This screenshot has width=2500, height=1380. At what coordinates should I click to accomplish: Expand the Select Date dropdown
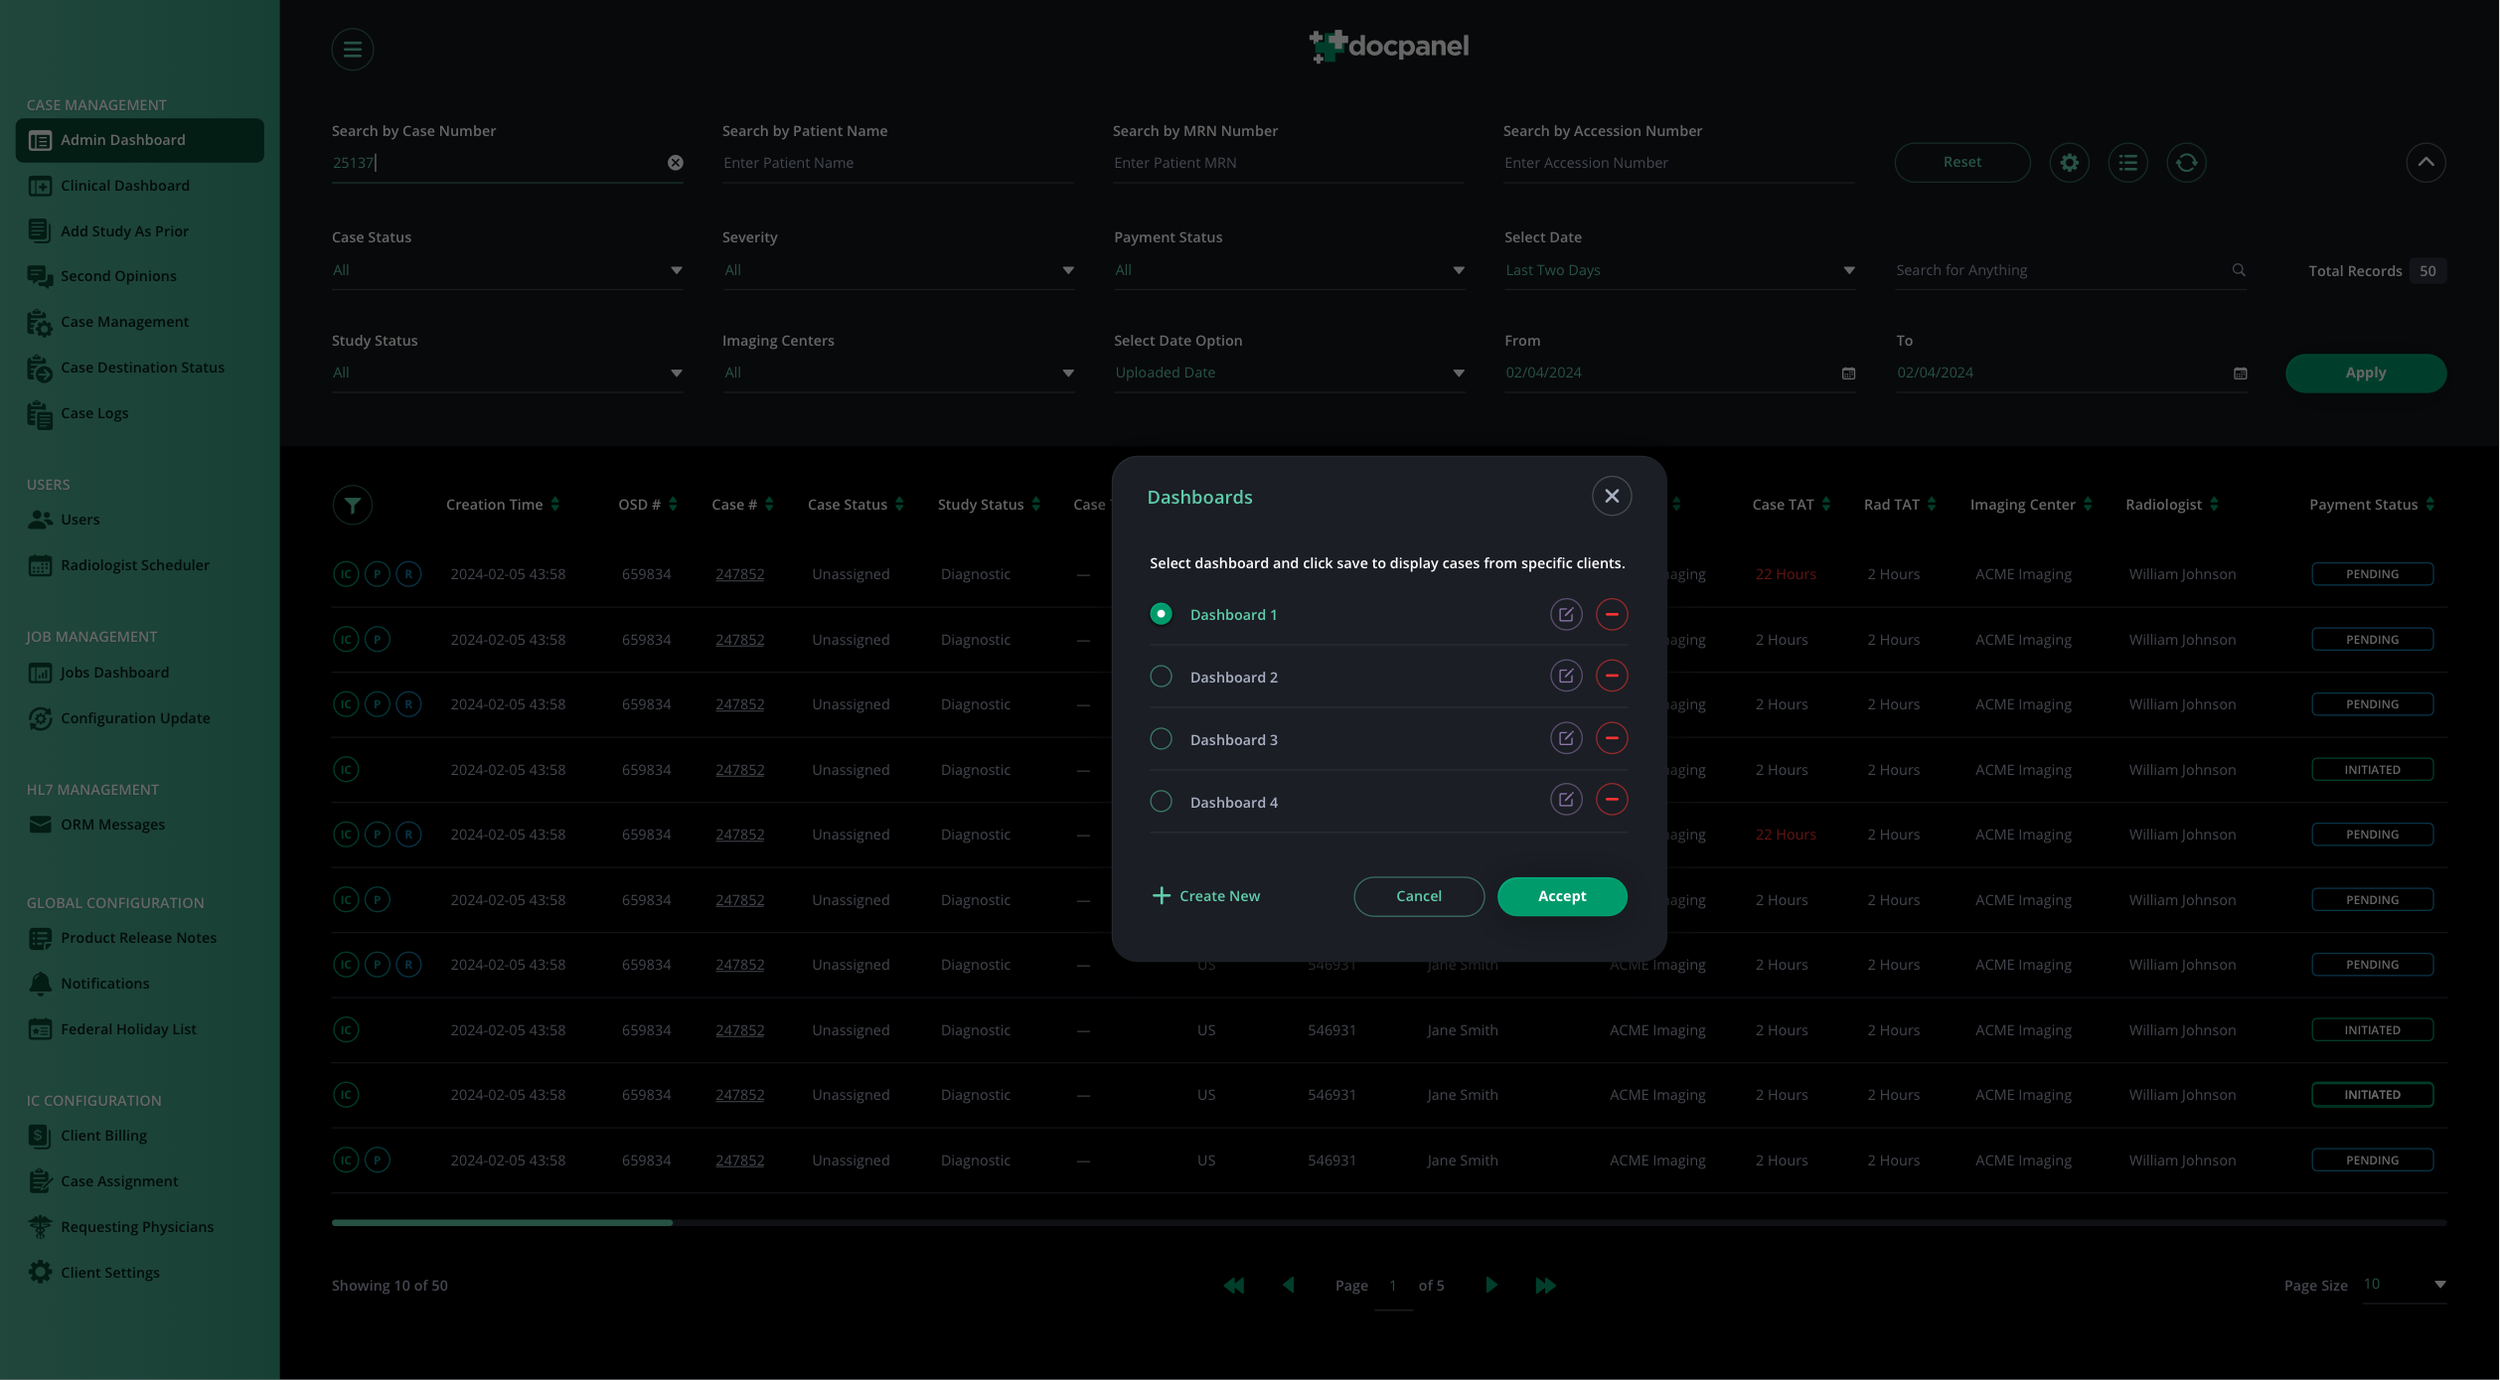coord(1679,270)
